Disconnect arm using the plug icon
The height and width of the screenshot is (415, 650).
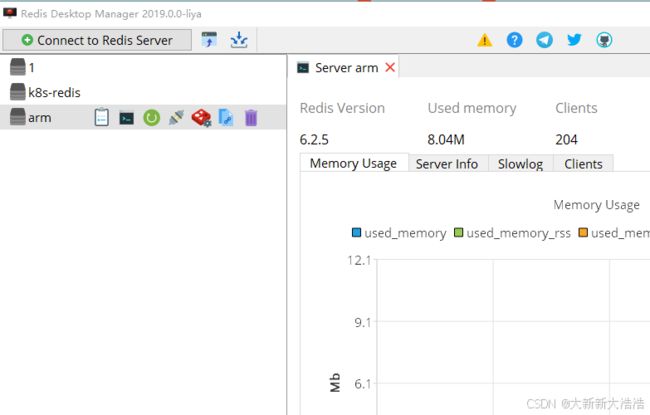(x=176, y=118)
